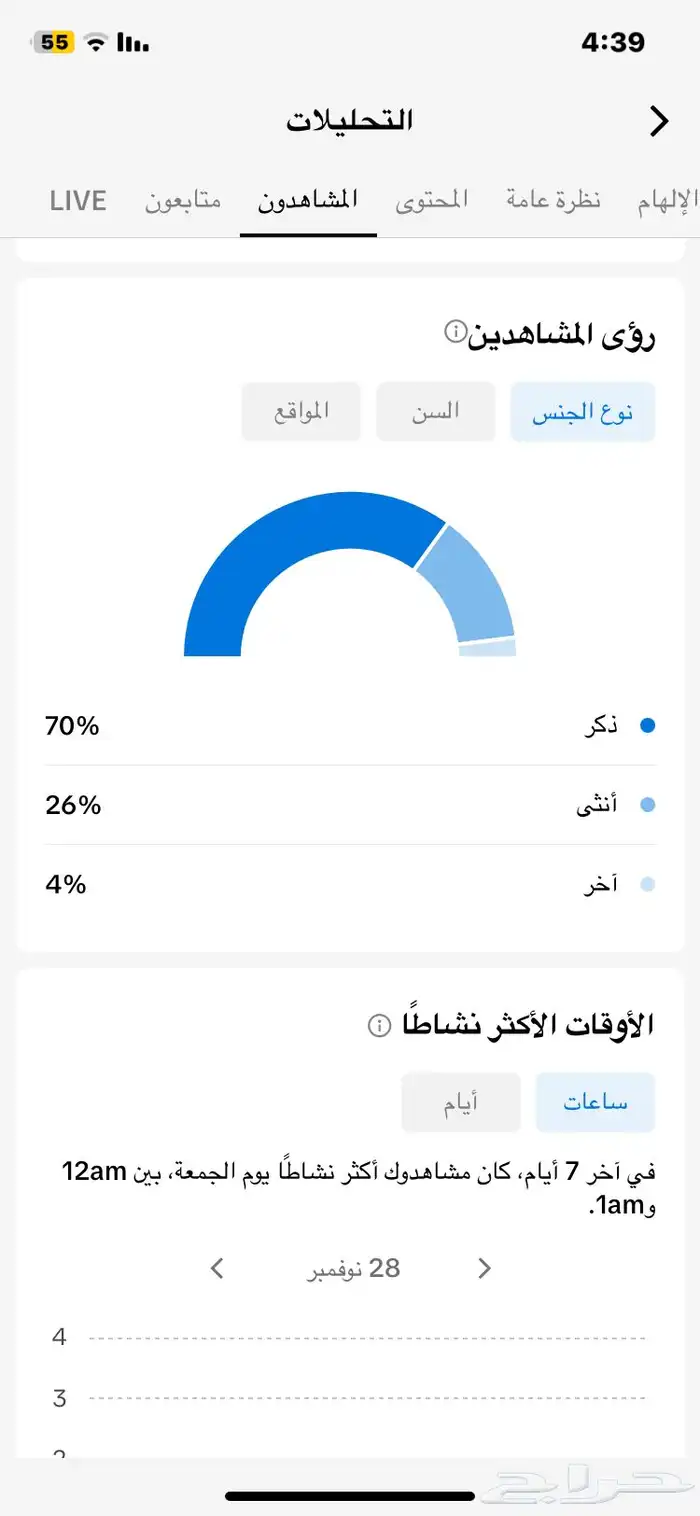Tap the 70% value next to ذكر

[73, 725]
